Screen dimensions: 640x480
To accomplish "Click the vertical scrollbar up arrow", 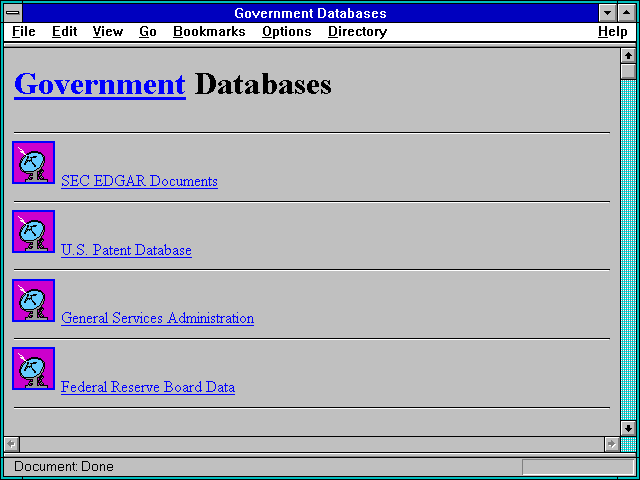I will coord(628,56).
